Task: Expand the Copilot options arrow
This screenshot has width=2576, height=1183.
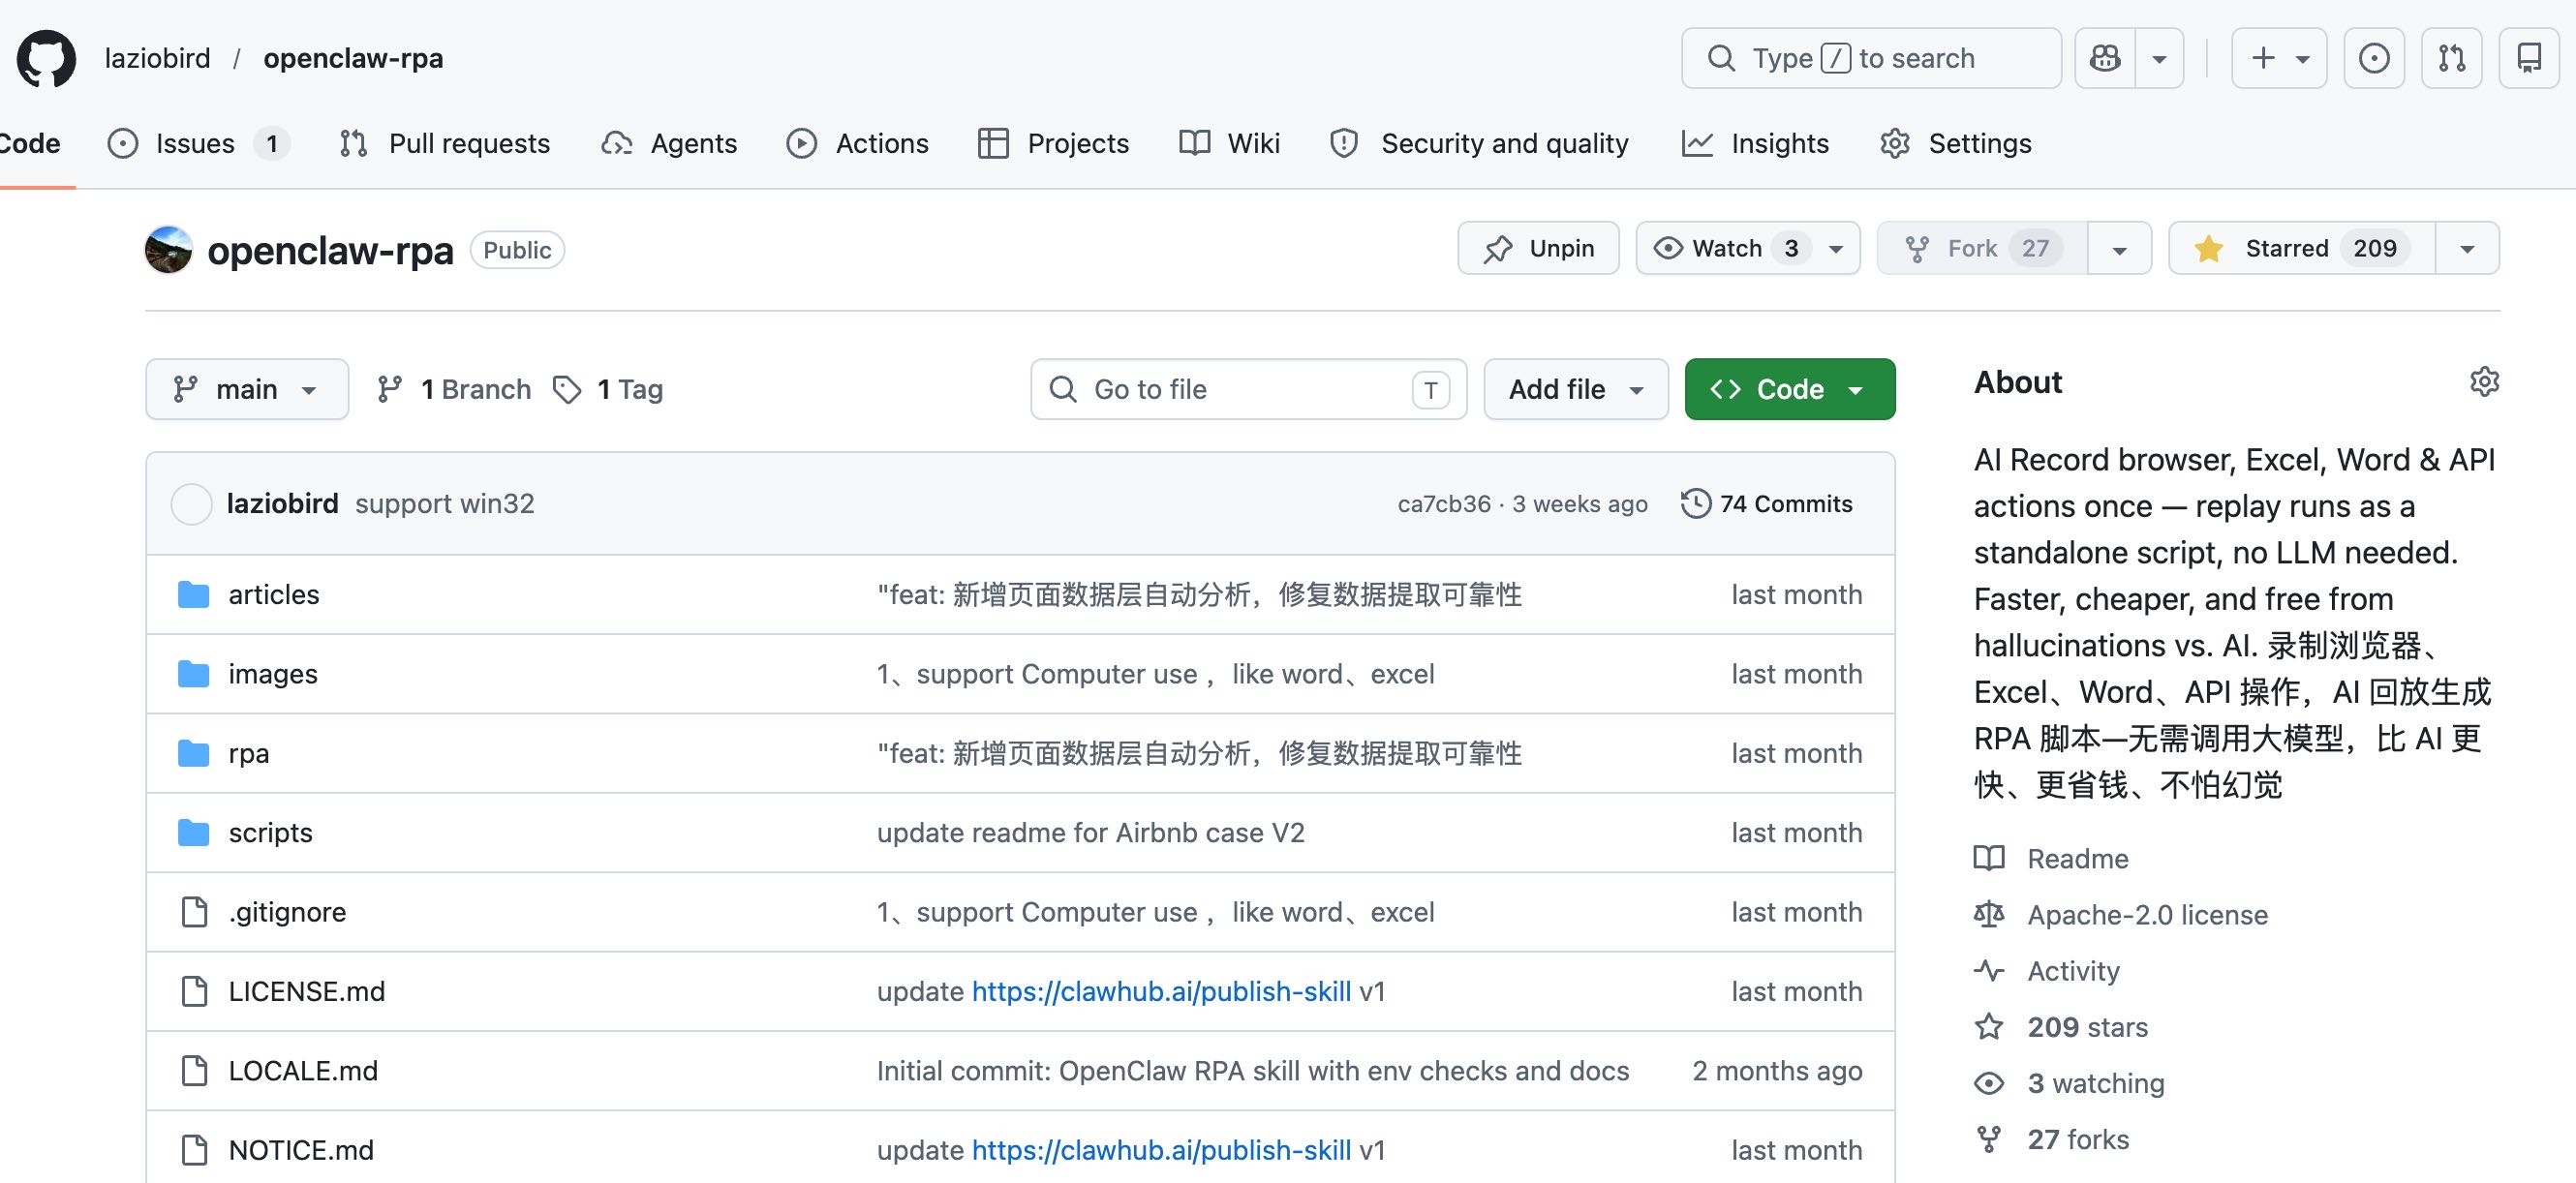Action: tap(2159, 58)
